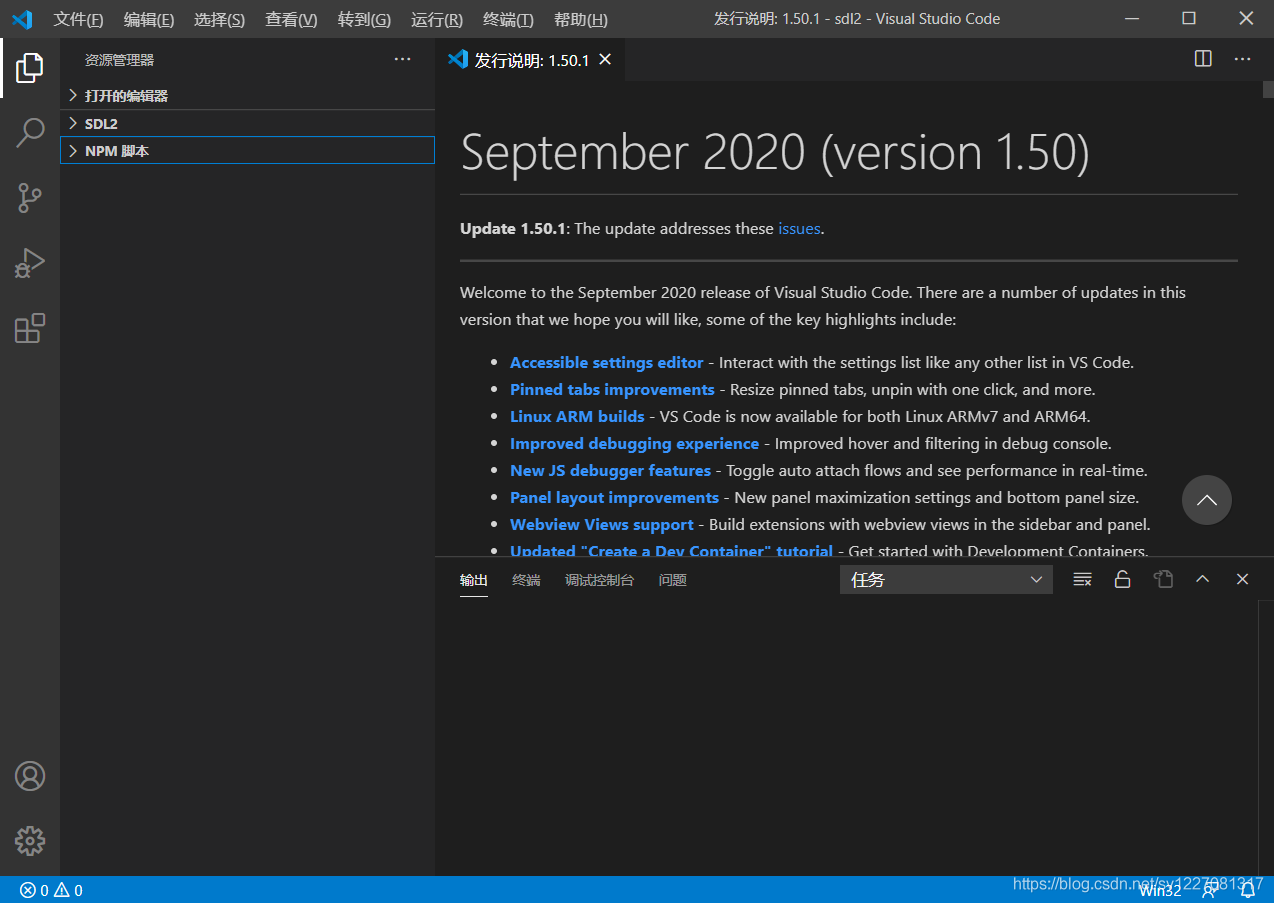Open the 选择(S) menu
The image size is (1274, 903).
tap(219, 19)
